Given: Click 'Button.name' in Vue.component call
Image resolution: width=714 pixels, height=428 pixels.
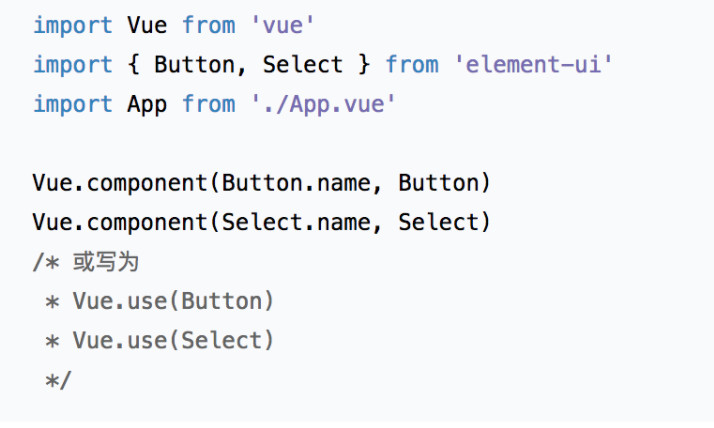Looking at the screenshot, I should coord(296,183).
